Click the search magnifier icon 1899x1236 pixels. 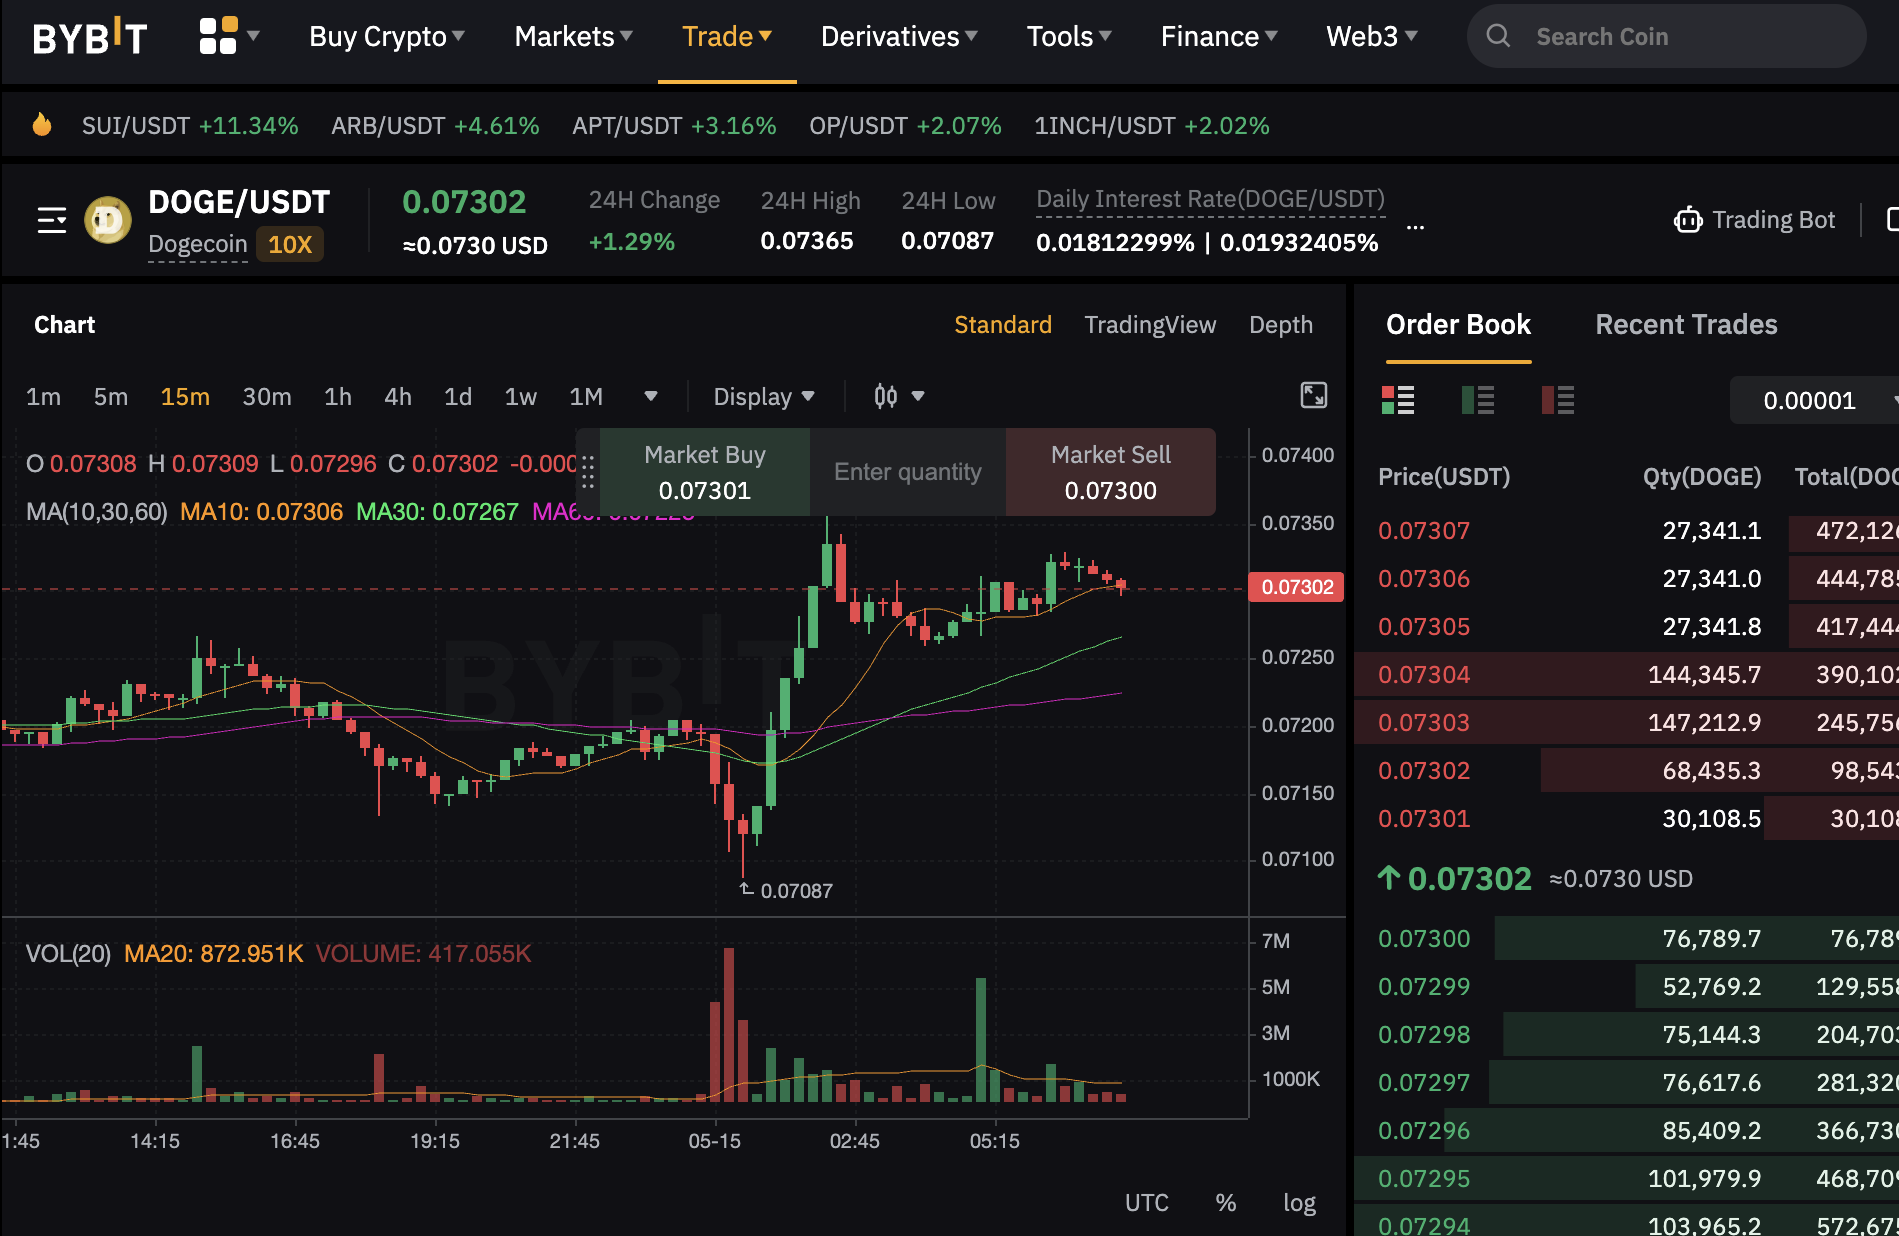(1498, 36)
